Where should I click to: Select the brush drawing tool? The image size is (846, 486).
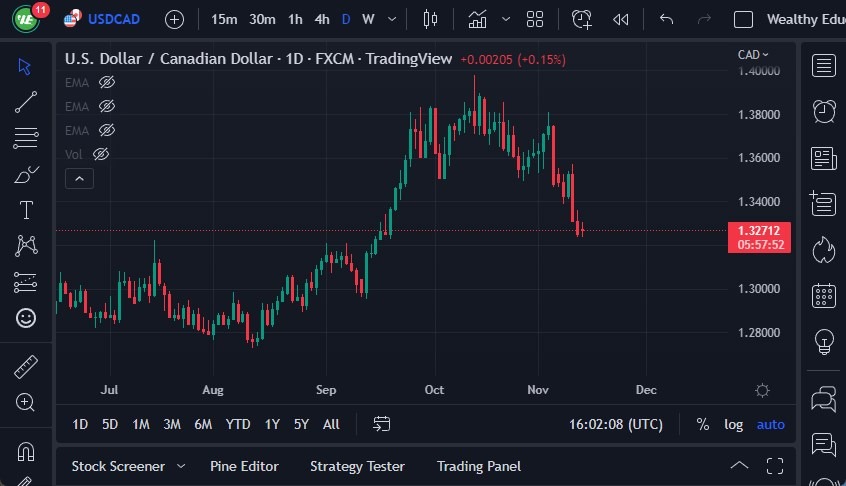tap(25, 174)
